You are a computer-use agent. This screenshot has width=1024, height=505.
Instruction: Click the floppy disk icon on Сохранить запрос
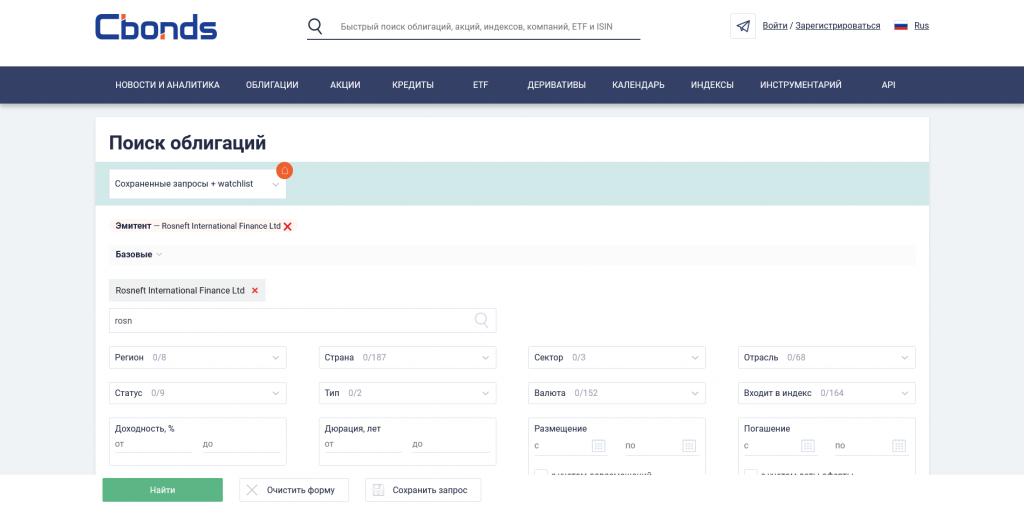pos(377,490)
